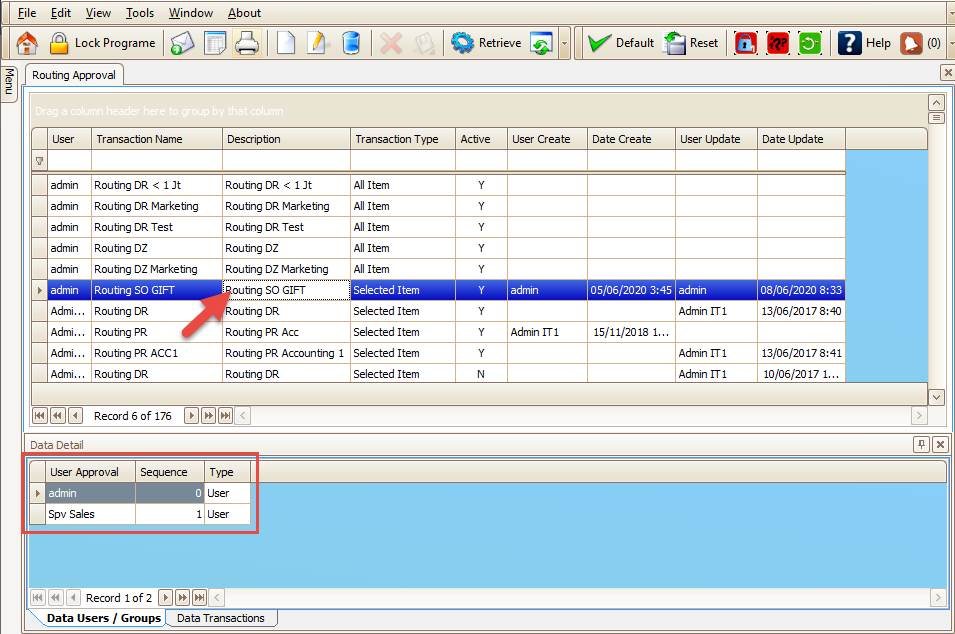Pin the Data Detail panel

(x=921, y=445)
